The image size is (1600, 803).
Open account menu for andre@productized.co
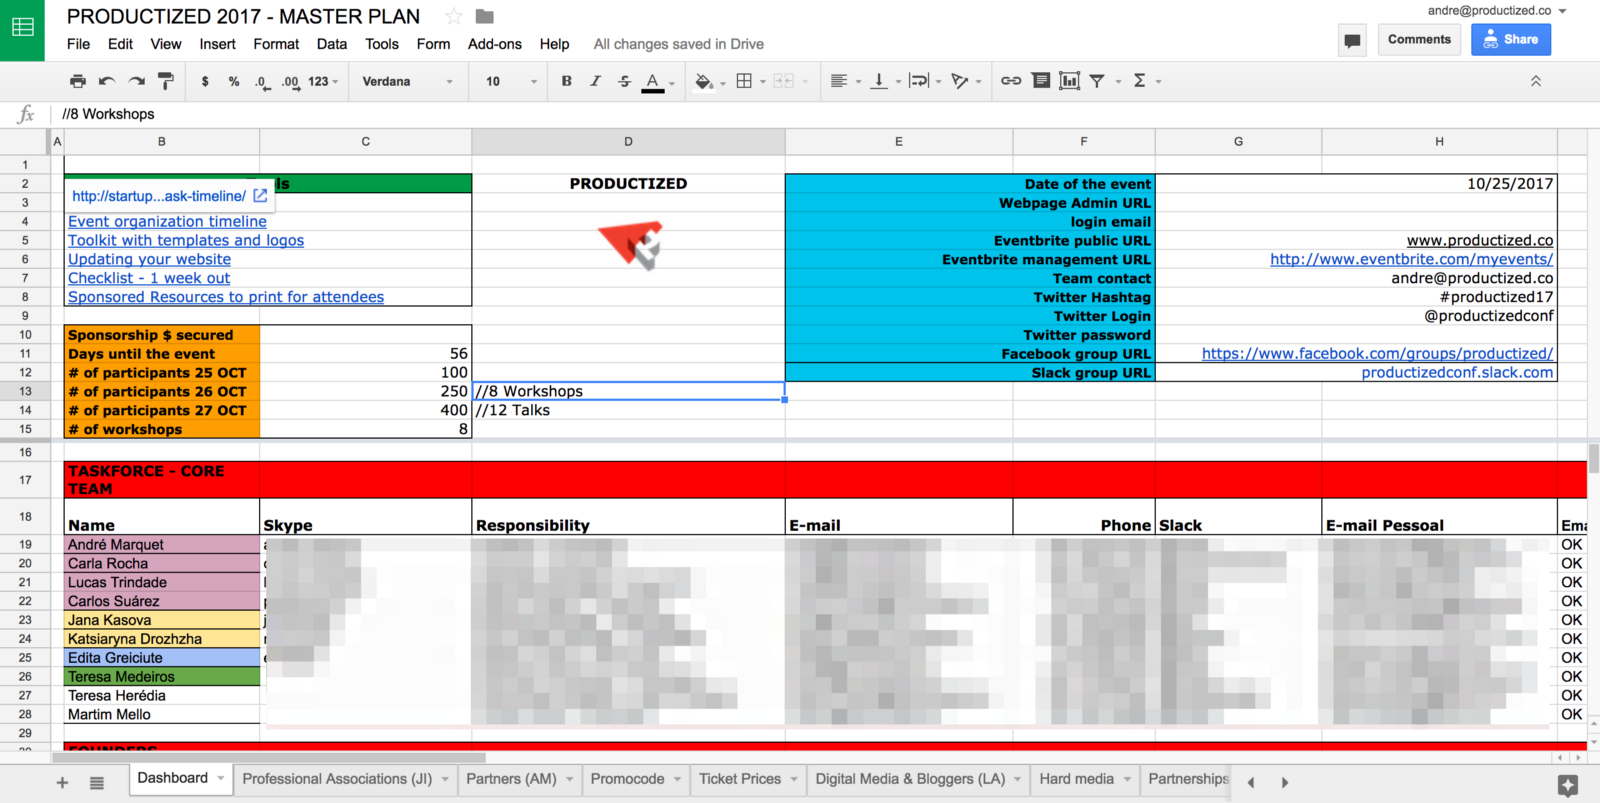1497,10
